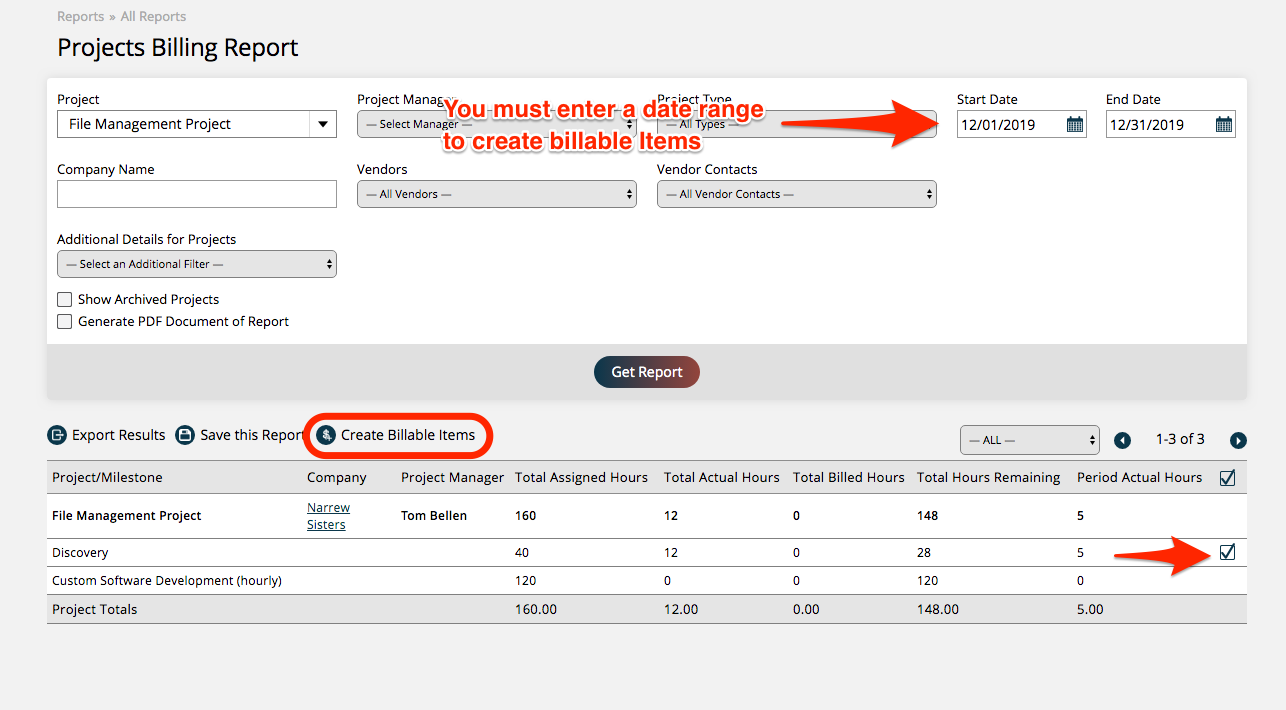1286x710 pixels.
Task: Click the Export Results icon
Action: [56, 435]
